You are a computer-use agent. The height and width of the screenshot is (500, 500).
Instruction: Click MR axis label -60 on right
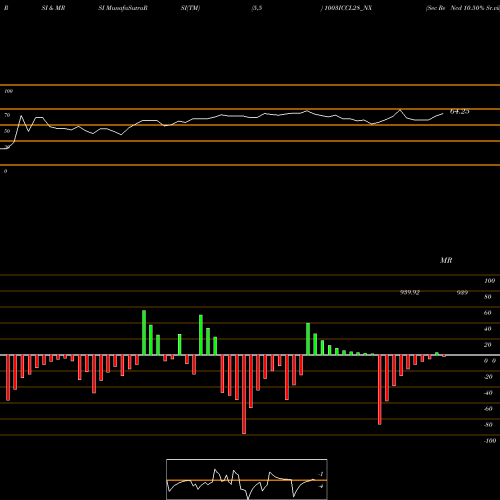pos(488,409)
